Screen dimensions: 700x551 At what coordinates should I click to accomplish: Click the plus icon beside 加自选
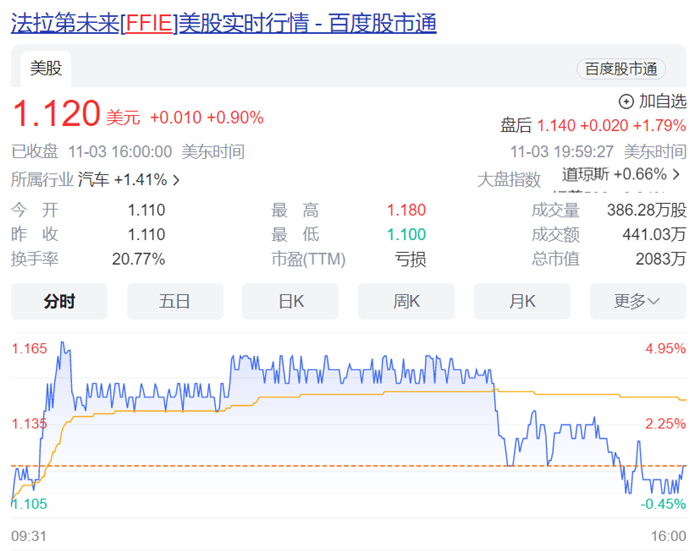(x=627, y=101)
